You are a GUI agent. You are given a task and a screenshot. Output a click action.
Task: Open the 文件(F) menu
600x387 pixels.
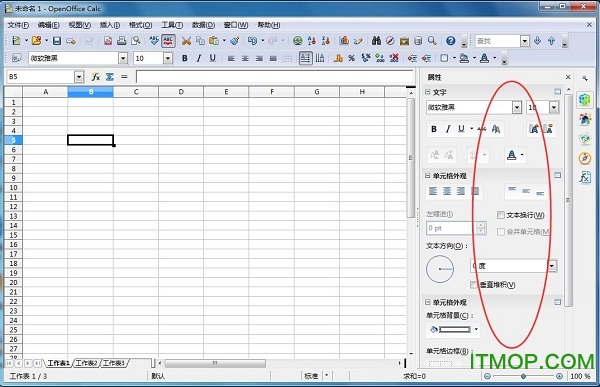click(18, 25)
